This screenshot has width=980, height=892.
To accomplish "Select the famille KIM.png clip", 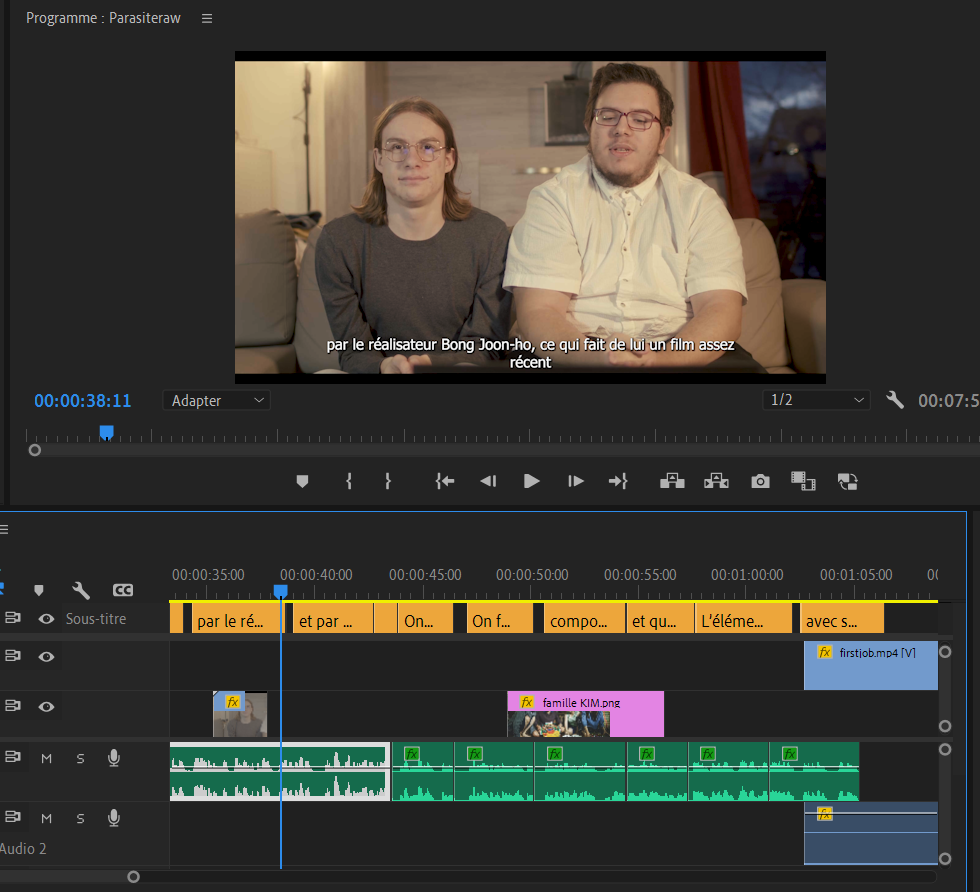I will (x=586, y=714).
